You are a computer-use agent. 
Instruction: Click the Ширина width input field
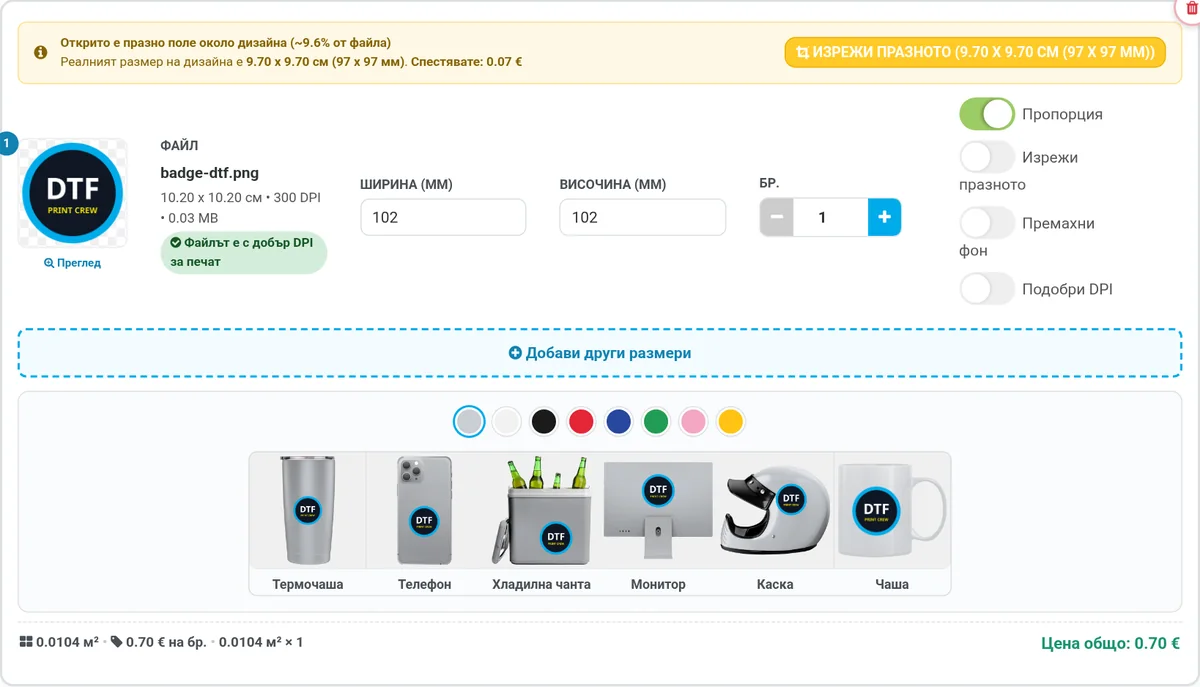(x=443, y=217)
